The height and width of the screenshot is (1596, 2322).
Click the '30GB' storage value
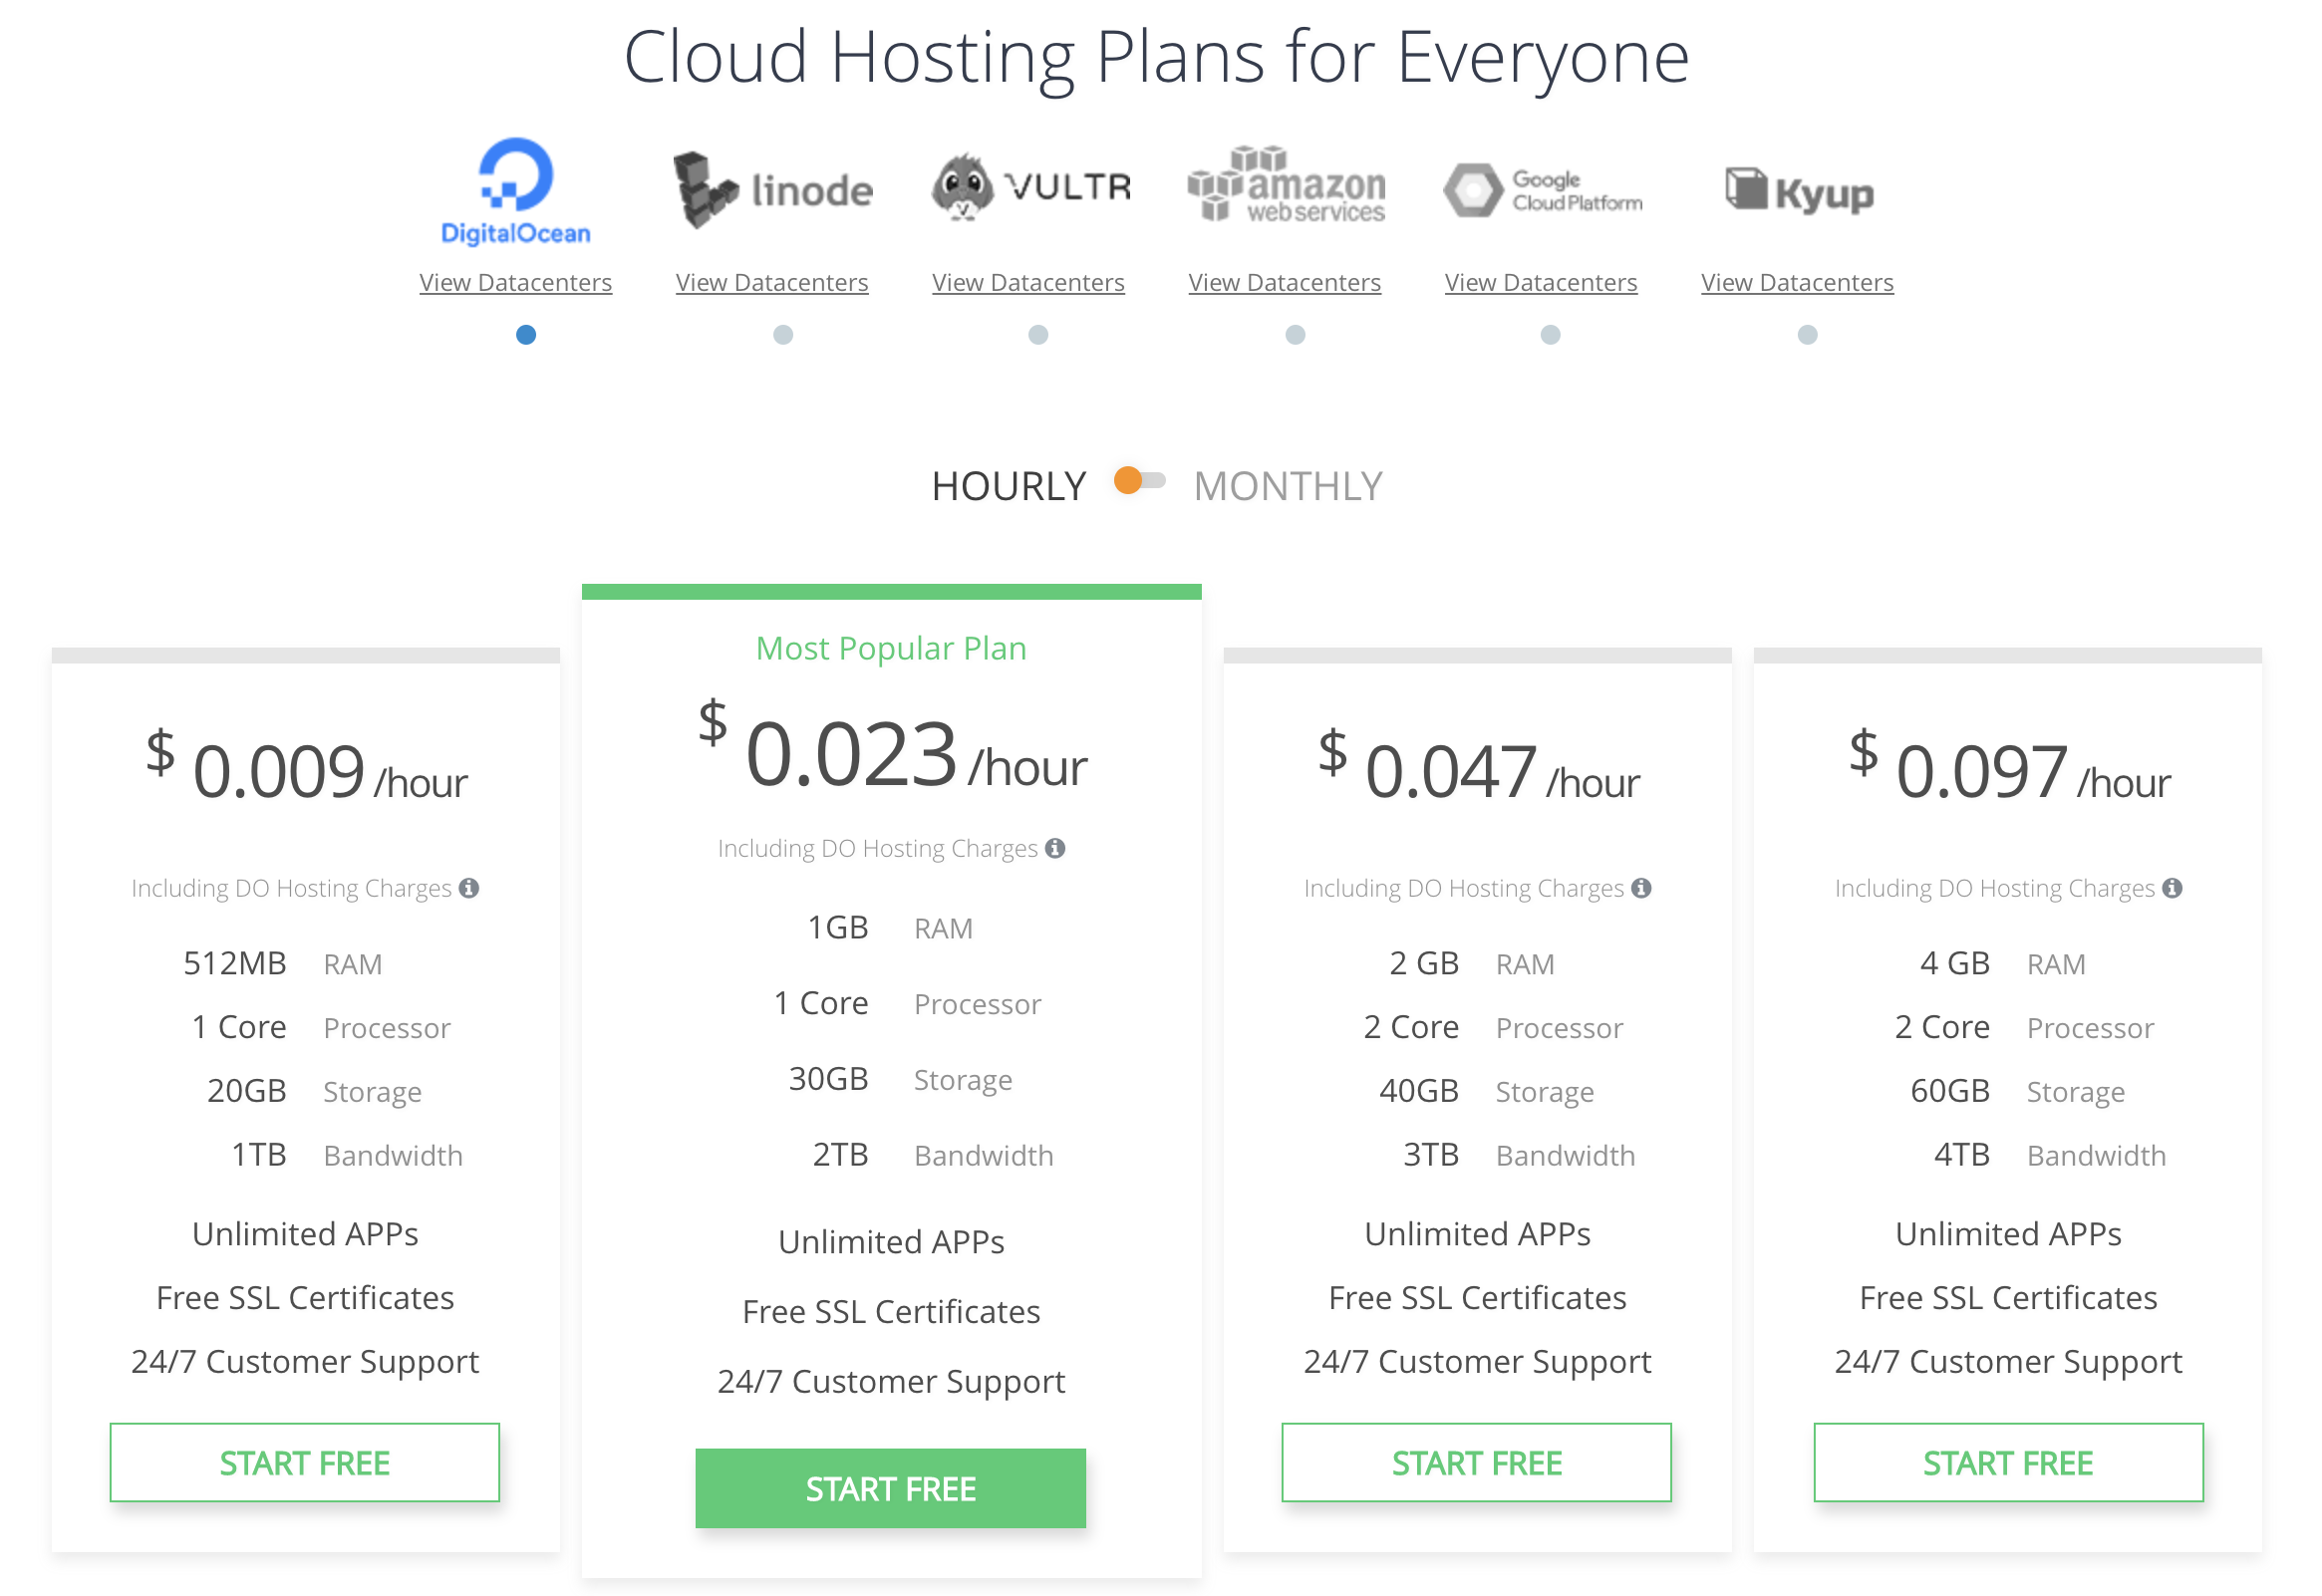pos(829,1080)
